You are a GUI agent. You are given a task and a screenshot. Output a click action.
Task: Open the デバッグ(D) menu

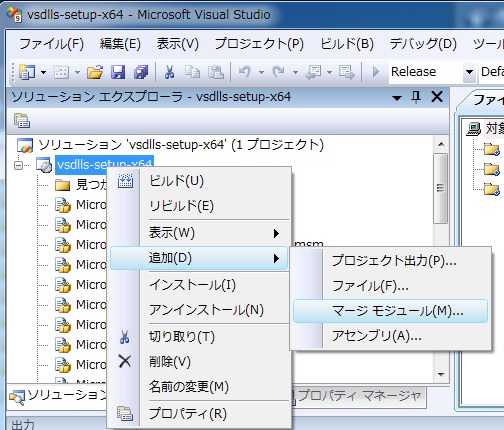[x=423, y=44]
